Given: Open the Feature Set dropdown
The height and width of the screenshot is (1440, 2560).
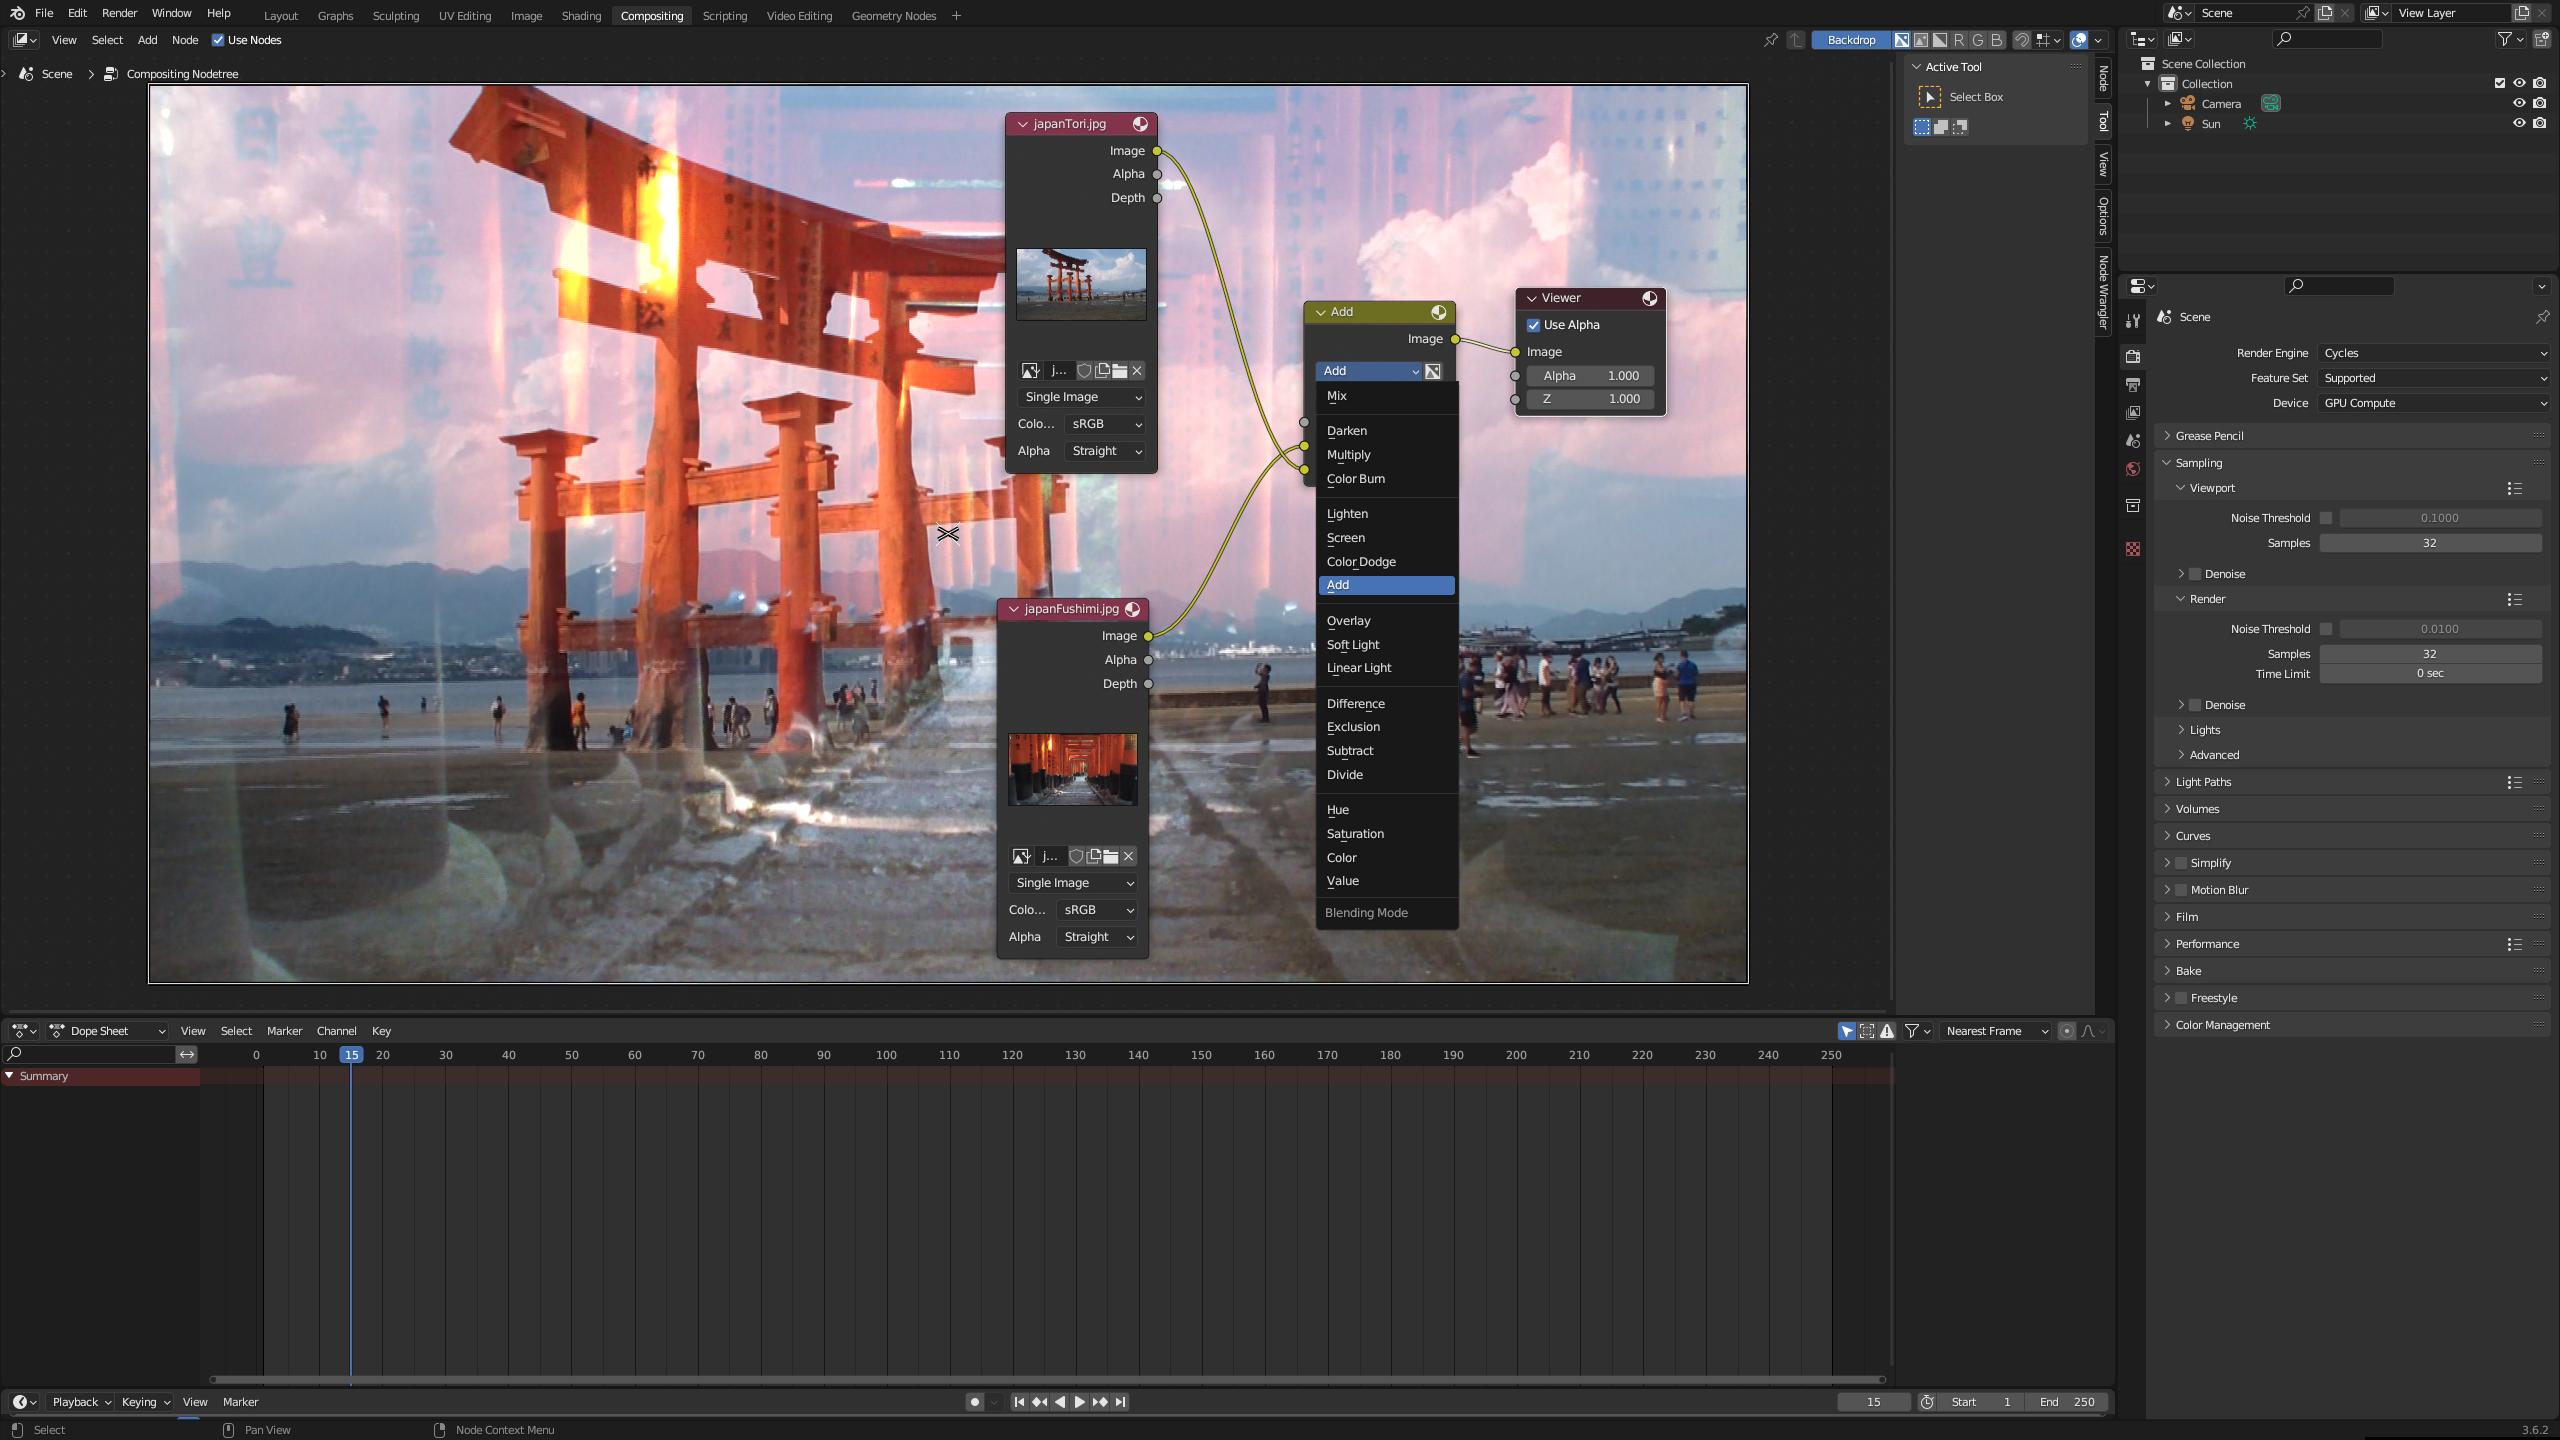Looking at the screenshot, I should (2433, 378).
